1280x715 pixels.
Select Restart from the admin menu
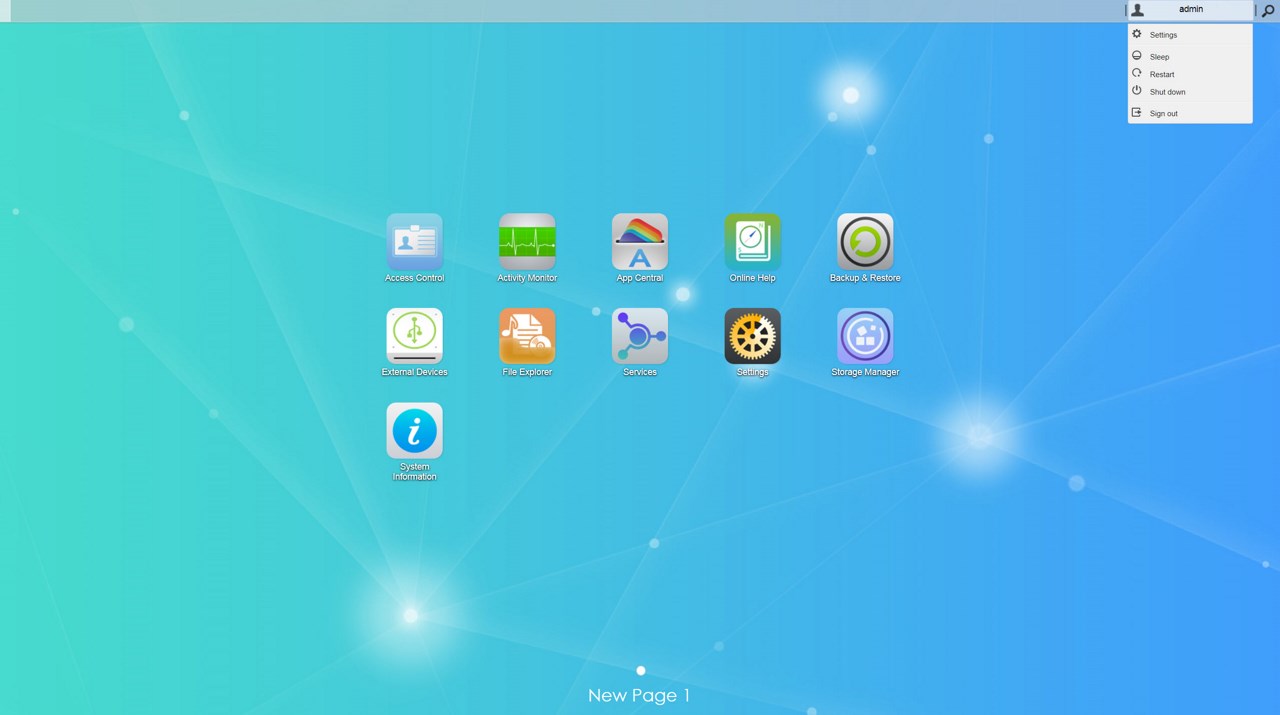click(x=1190, y=74)
